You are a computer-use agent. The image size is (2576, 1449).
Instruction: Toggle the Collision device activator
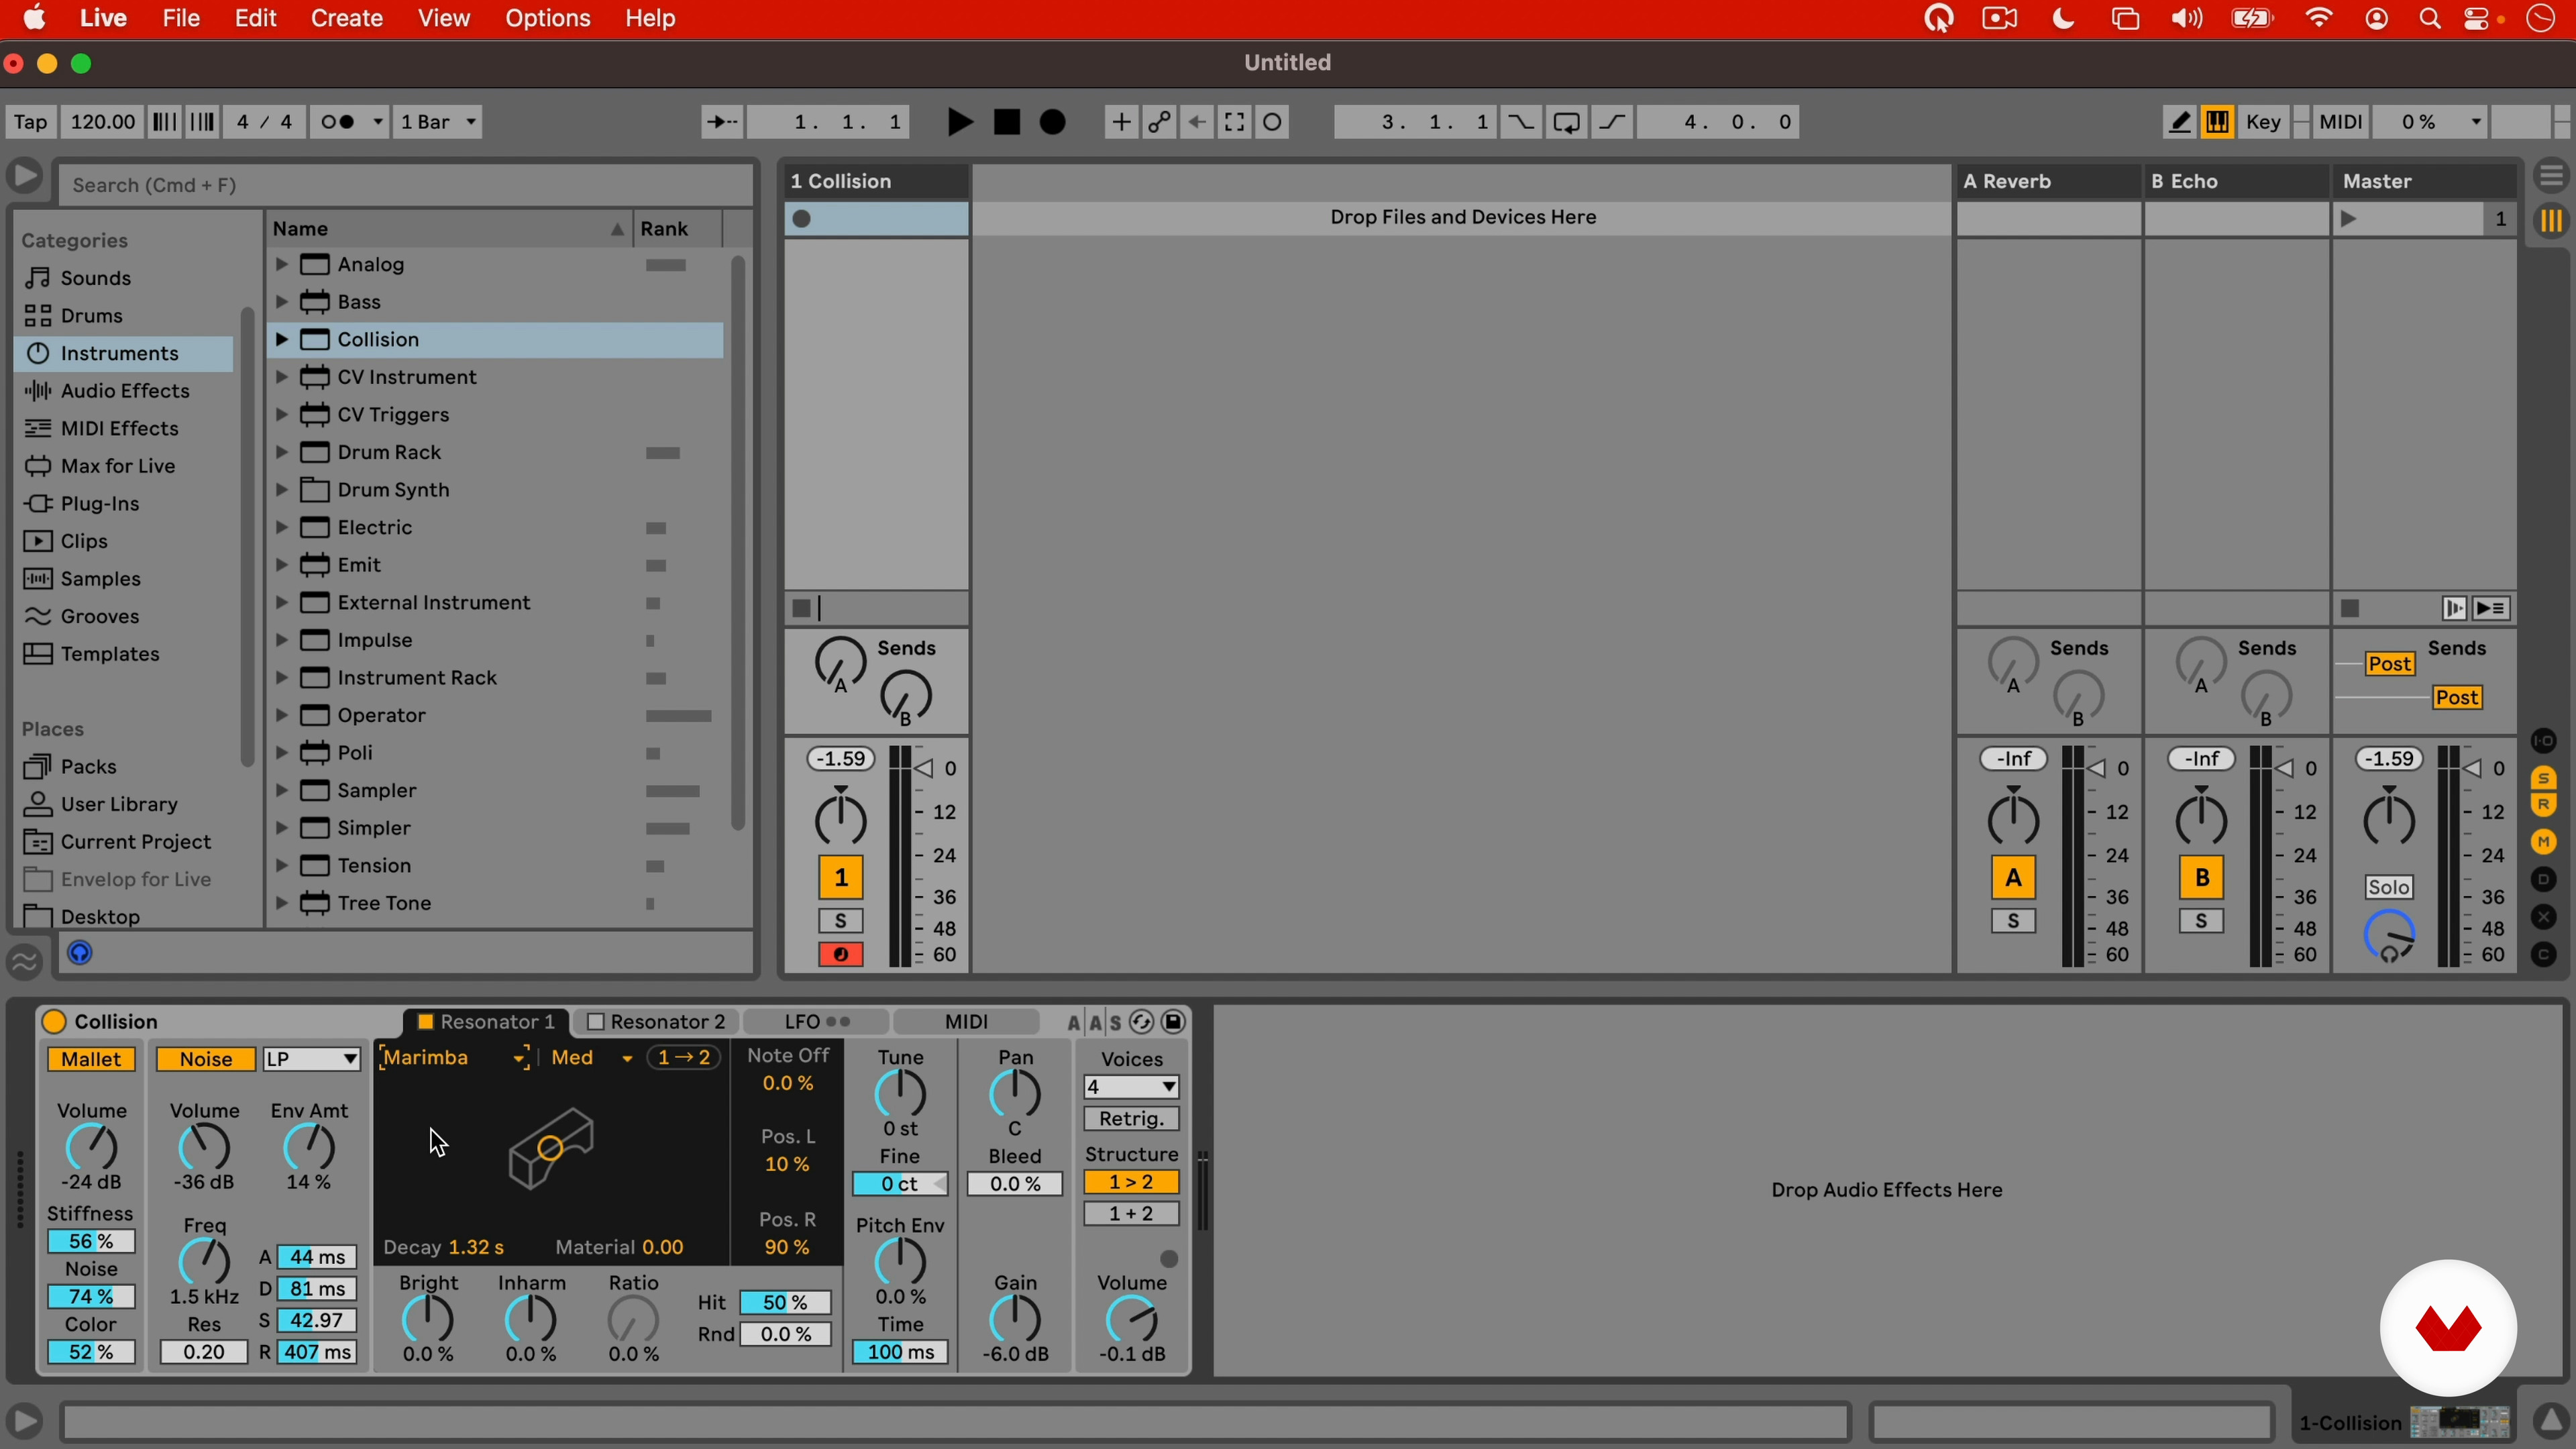point(54,1021)
